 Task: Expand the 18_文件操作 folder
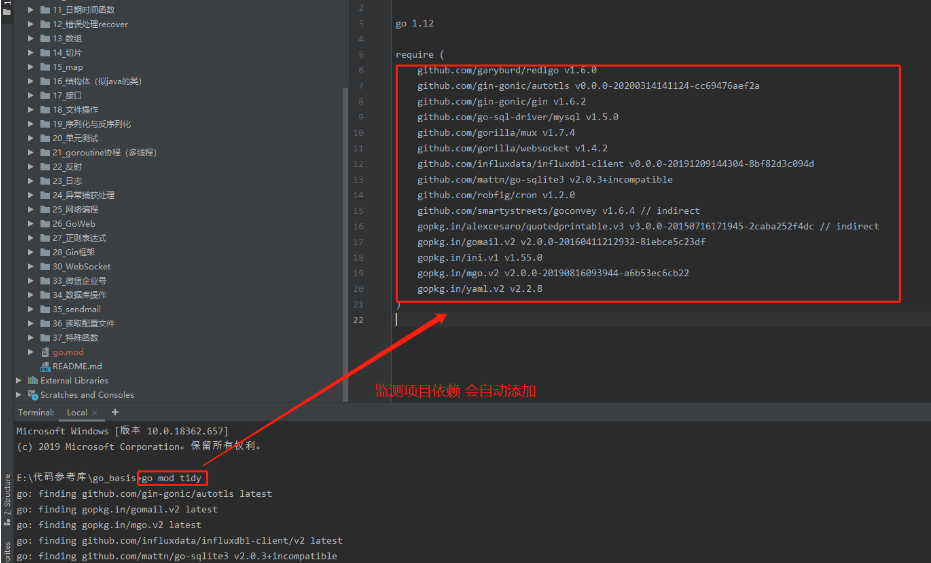click(30, 109)
